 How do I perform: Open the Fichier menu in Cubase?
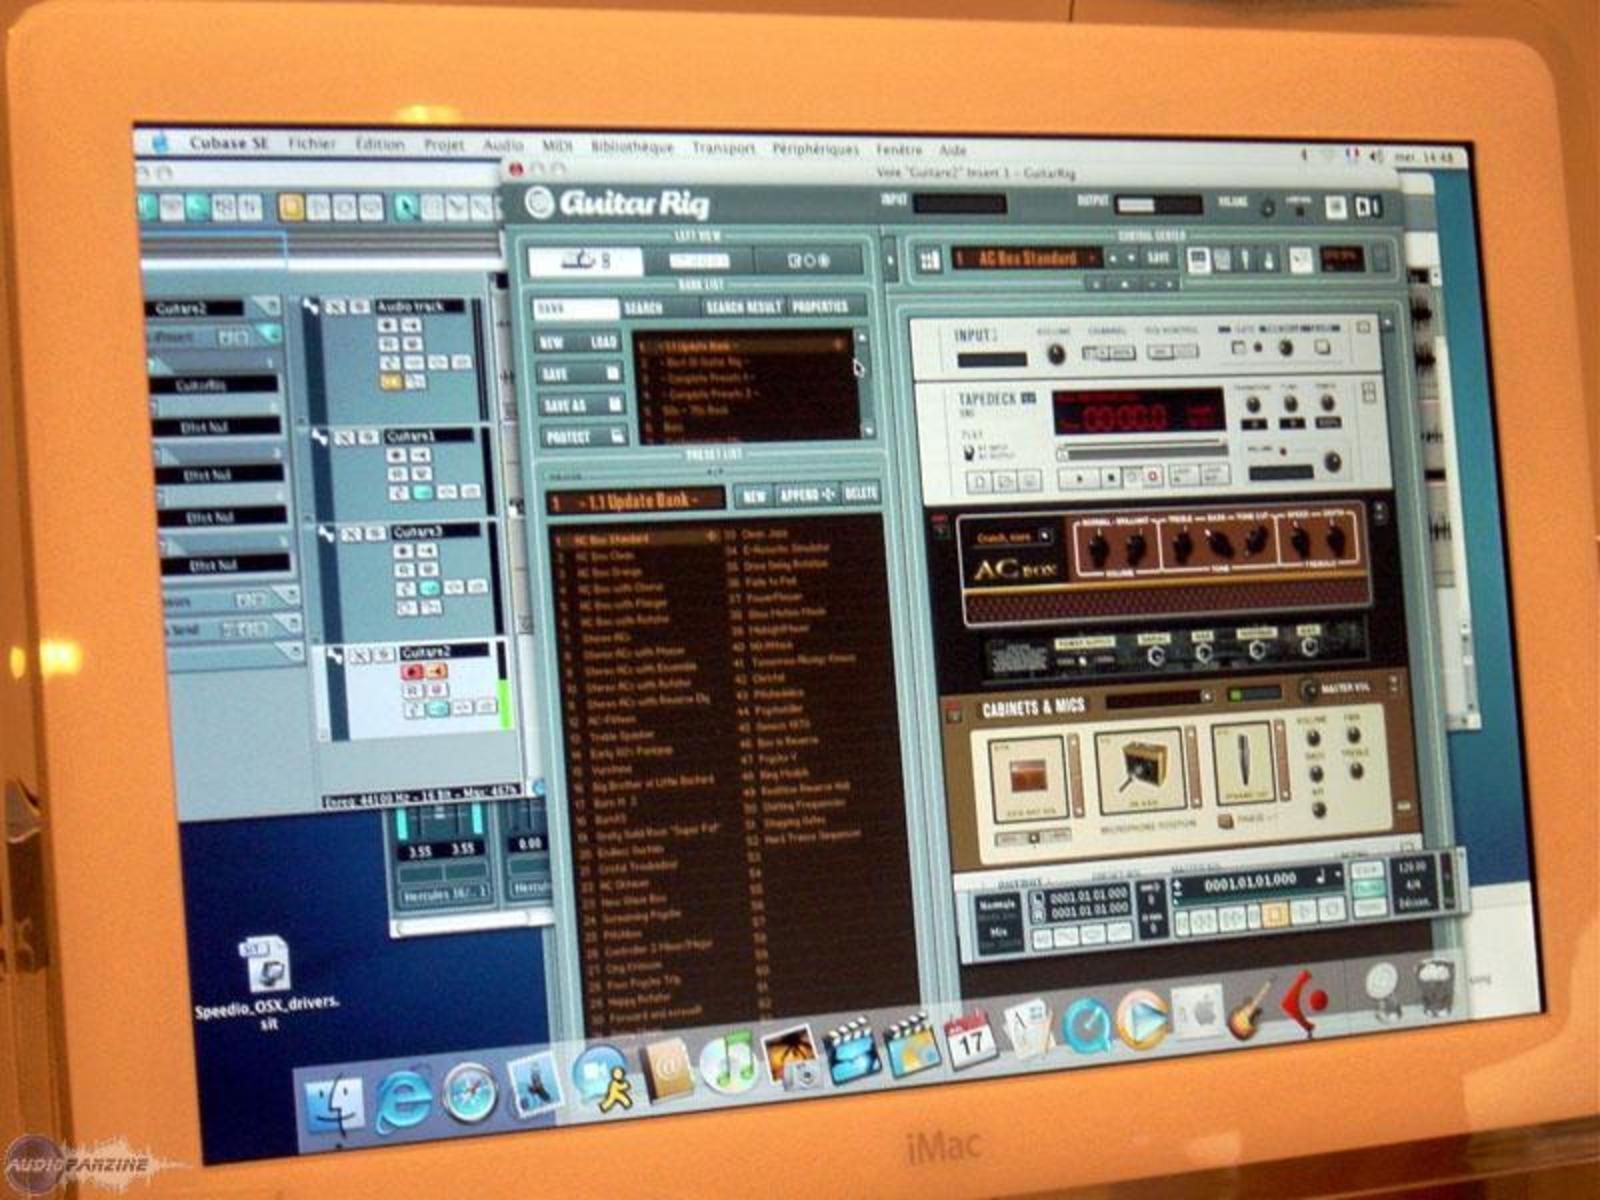(x=312, y=144)
